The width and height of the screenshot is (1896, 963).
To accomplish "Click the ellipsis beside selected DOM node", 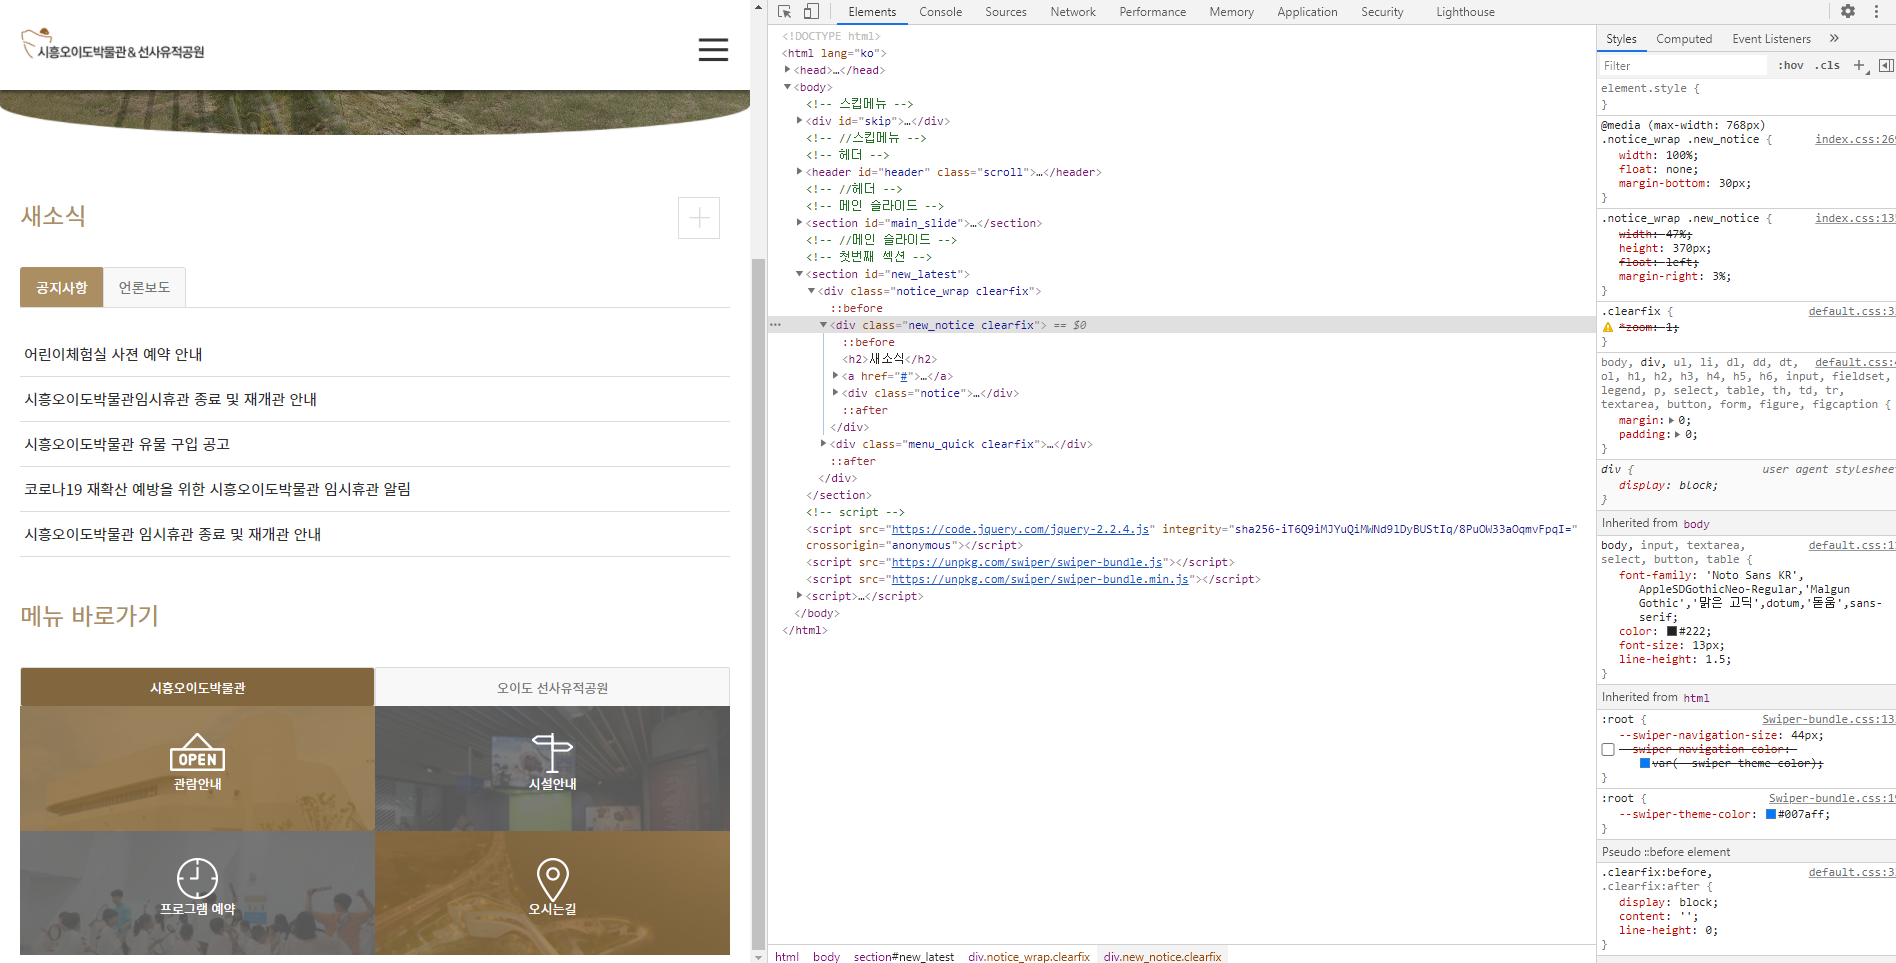I will (775, 325).
